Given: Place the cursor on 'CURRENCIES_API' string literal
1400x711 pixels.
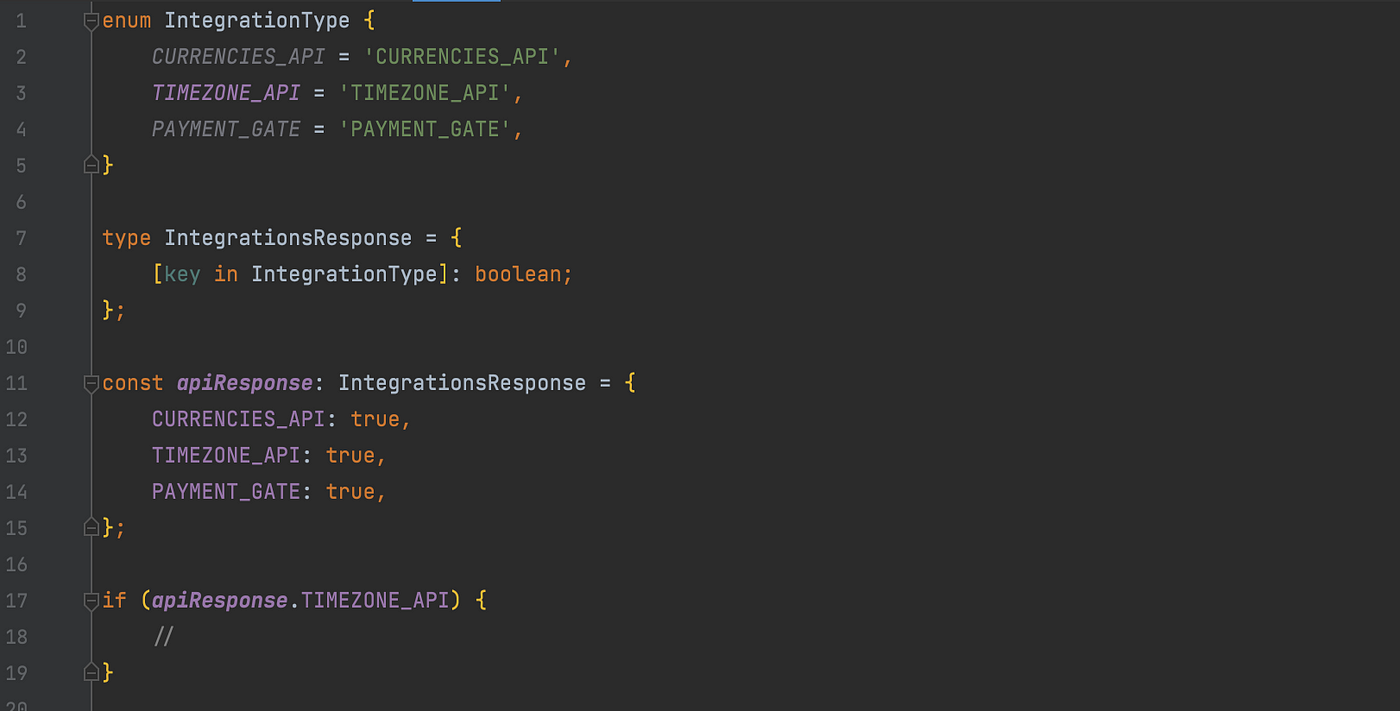Looking at the screenshot, I should tap(462, 57).
